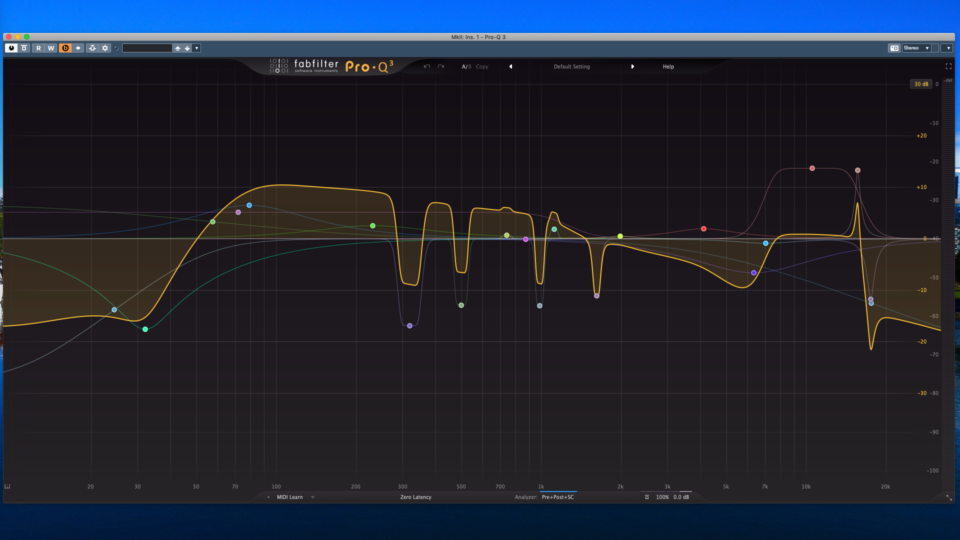Screen dimensions: 960x540
Task: Toggle plugin power bypass button
Action: [x=11, y=48]
